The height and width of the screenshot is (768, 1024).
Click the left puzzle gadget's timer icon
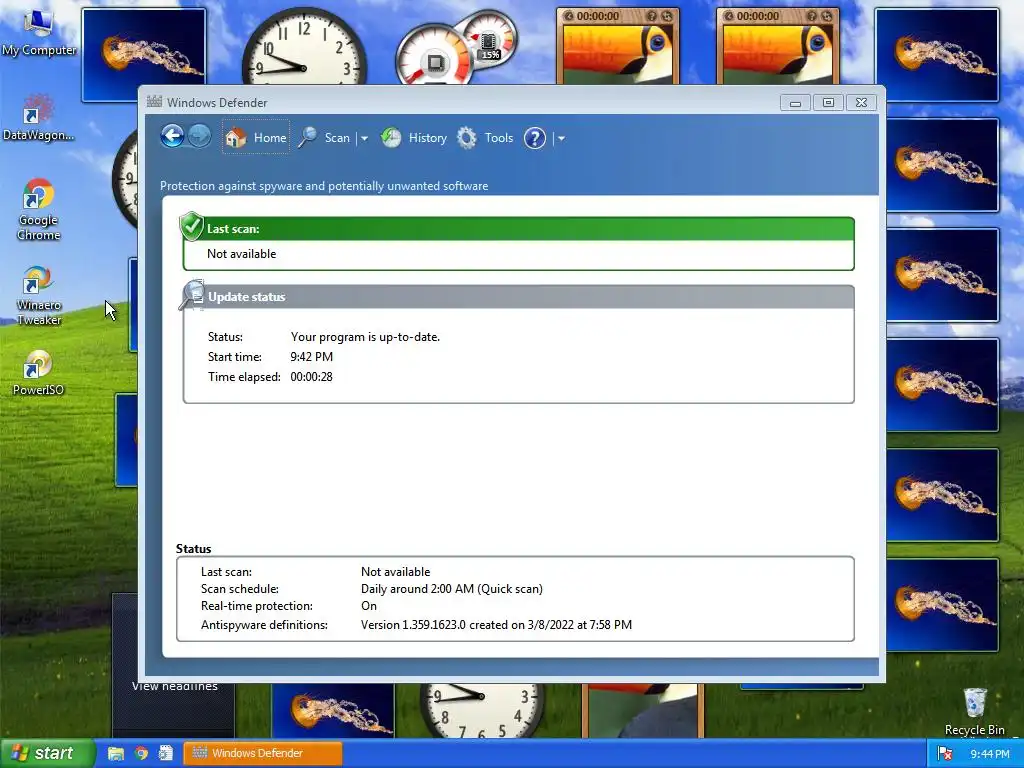tap(568, 16)
